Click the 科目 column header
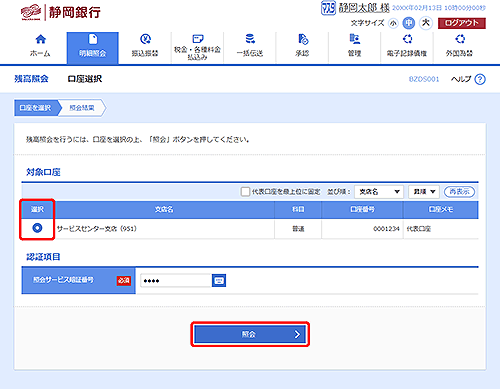This screenshot has height=389, width=500. coord(298,209)
